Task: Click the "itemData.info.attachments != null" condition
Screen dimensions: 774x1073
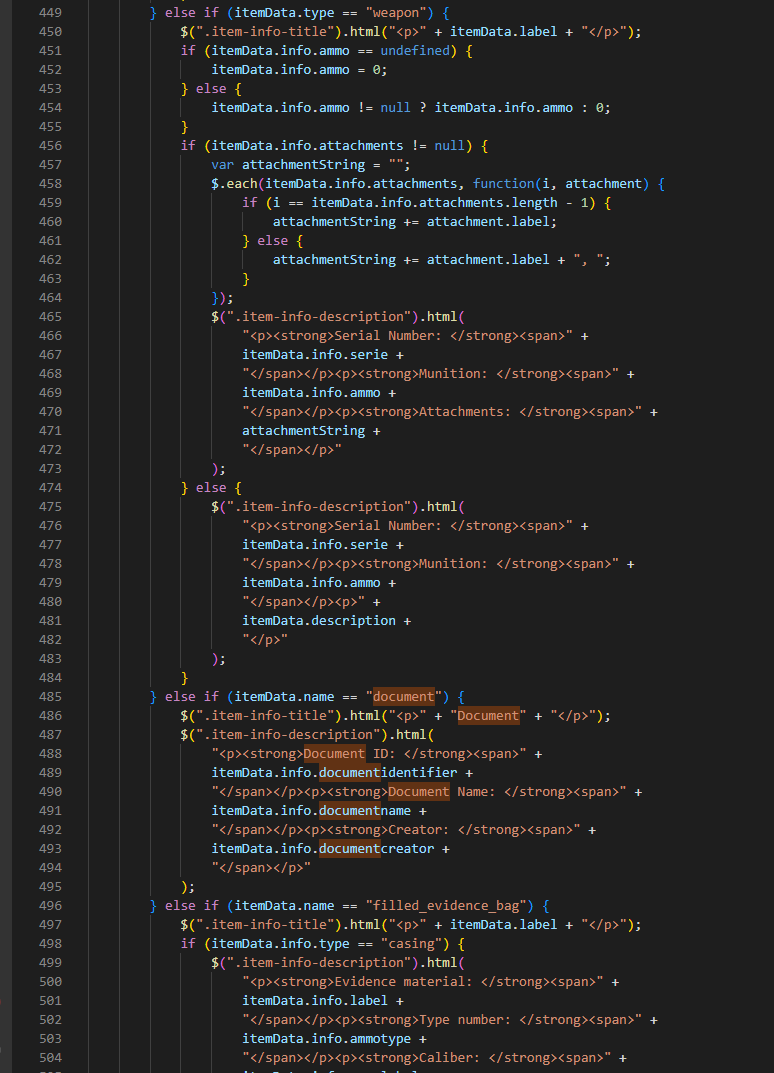Action: [x=338, y=146]
